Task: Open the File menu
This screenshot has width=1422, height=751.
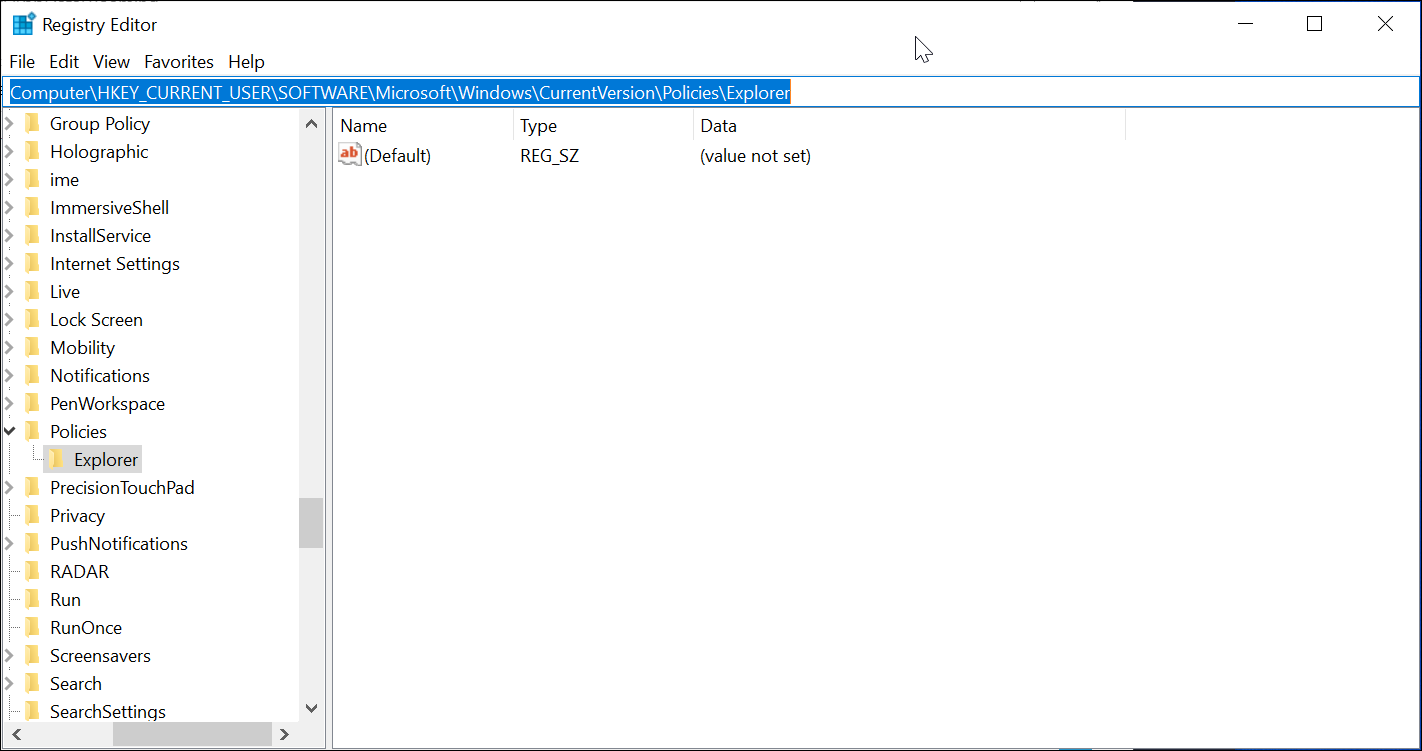Action: [x=22, y=62]
